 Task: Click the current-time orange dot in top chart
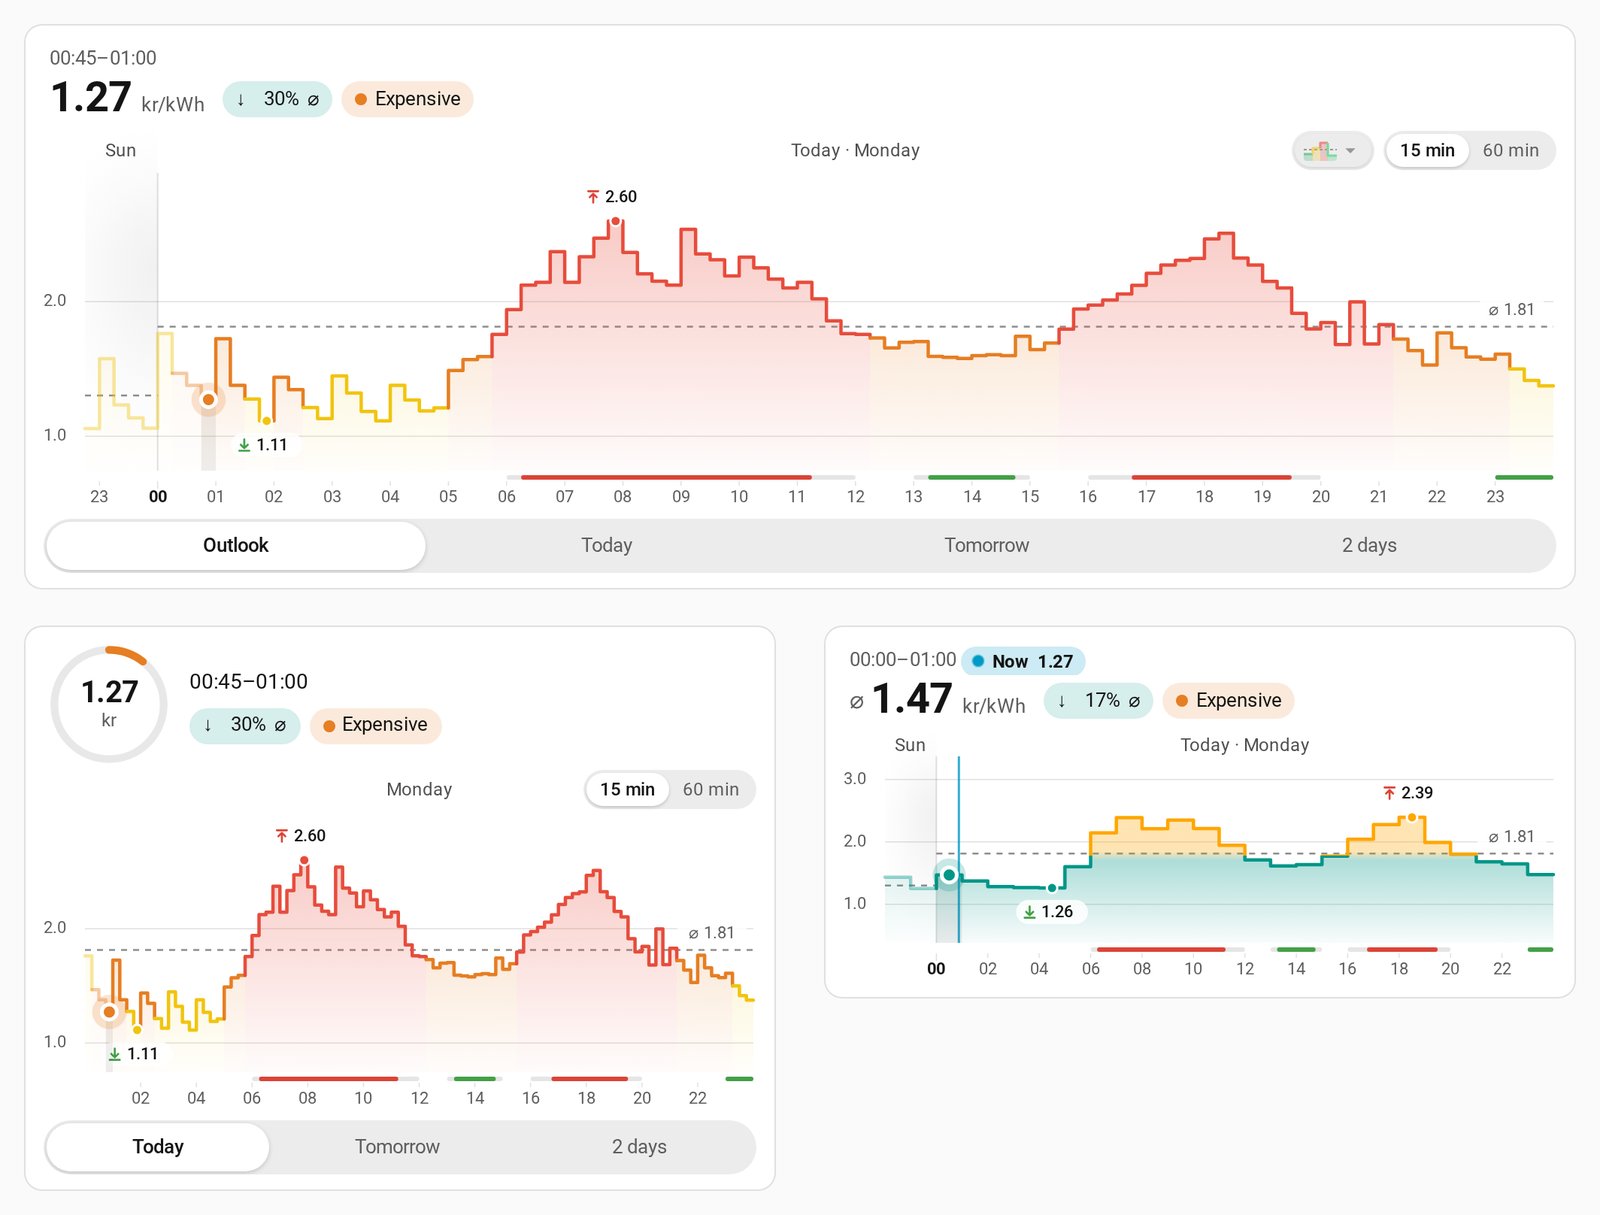point(208,399)
